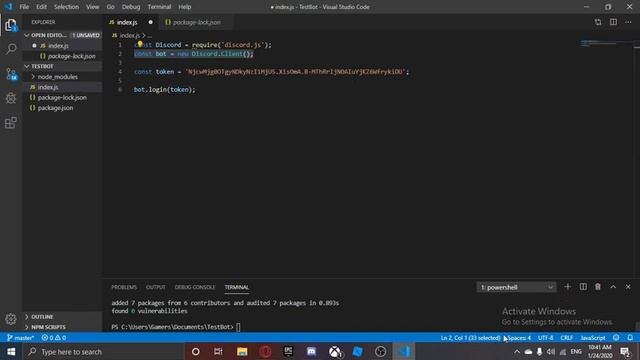The height and width of the screenshot is (360, 640).
Task: Open Cortana circle on taskbar
Action: point(196,351)
